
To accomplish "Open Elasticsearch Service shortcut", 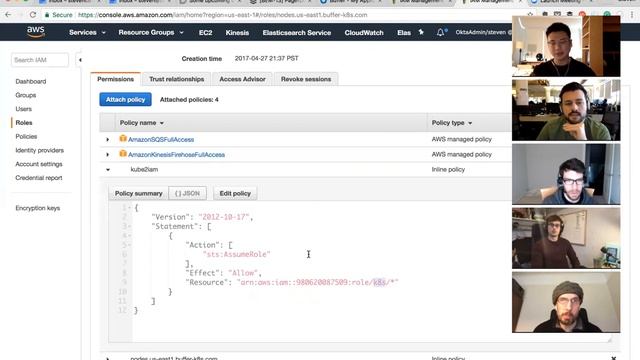I will coord(297,32).
